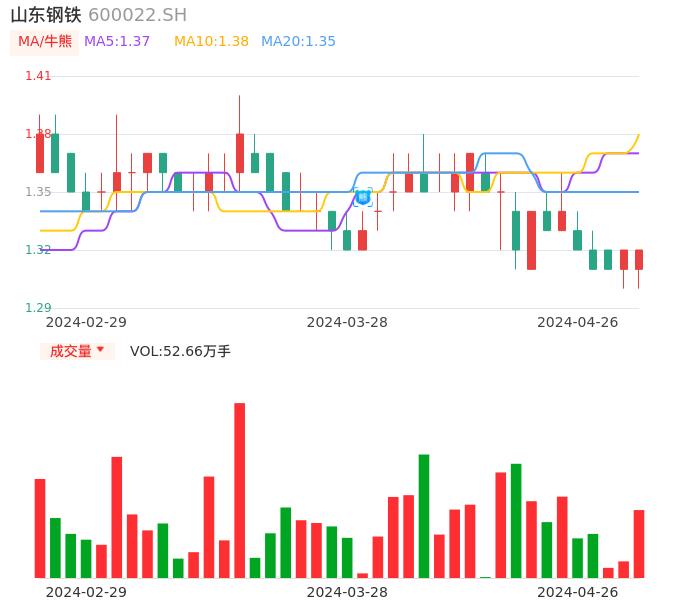Image resolution: width=686 pixels, height=606 pixels.
Task: Click the 1.29 price axis label
Action: (38, 308)
